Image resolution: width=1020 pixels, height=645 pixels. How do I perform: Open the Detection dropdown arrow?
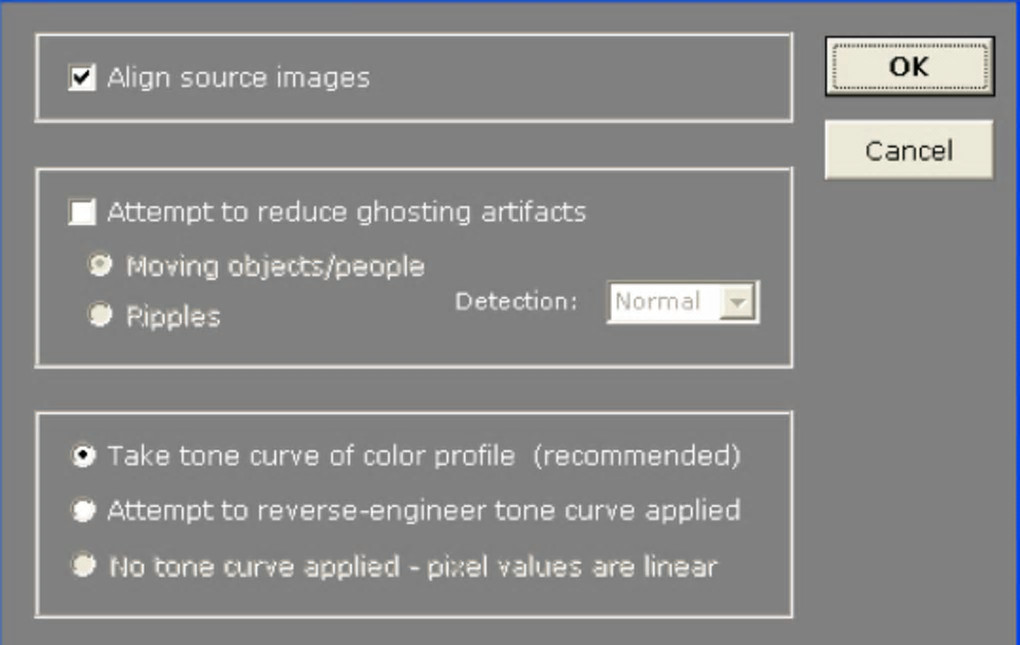click(x=737, y=302)
